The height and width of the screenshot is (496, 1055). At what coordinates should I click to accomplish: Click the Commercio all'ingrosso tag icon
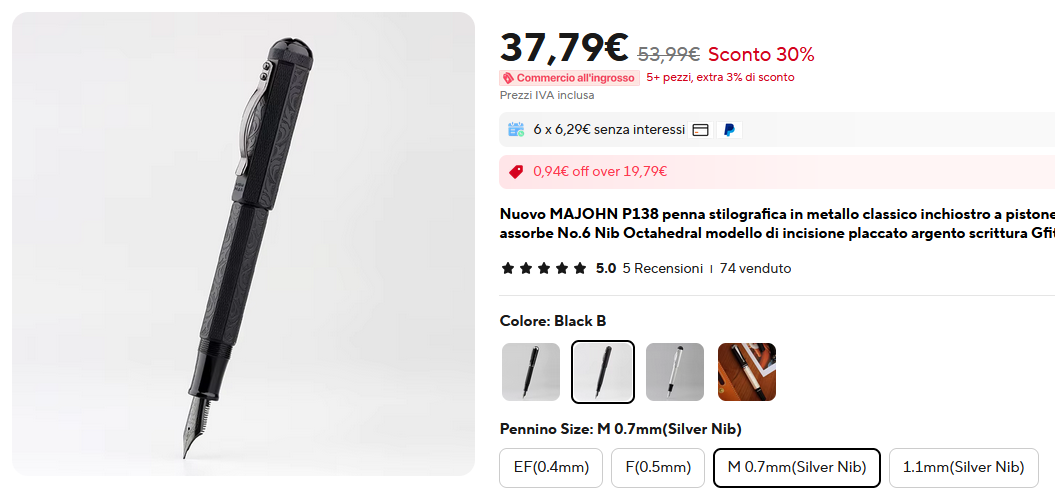coord(508,77)
